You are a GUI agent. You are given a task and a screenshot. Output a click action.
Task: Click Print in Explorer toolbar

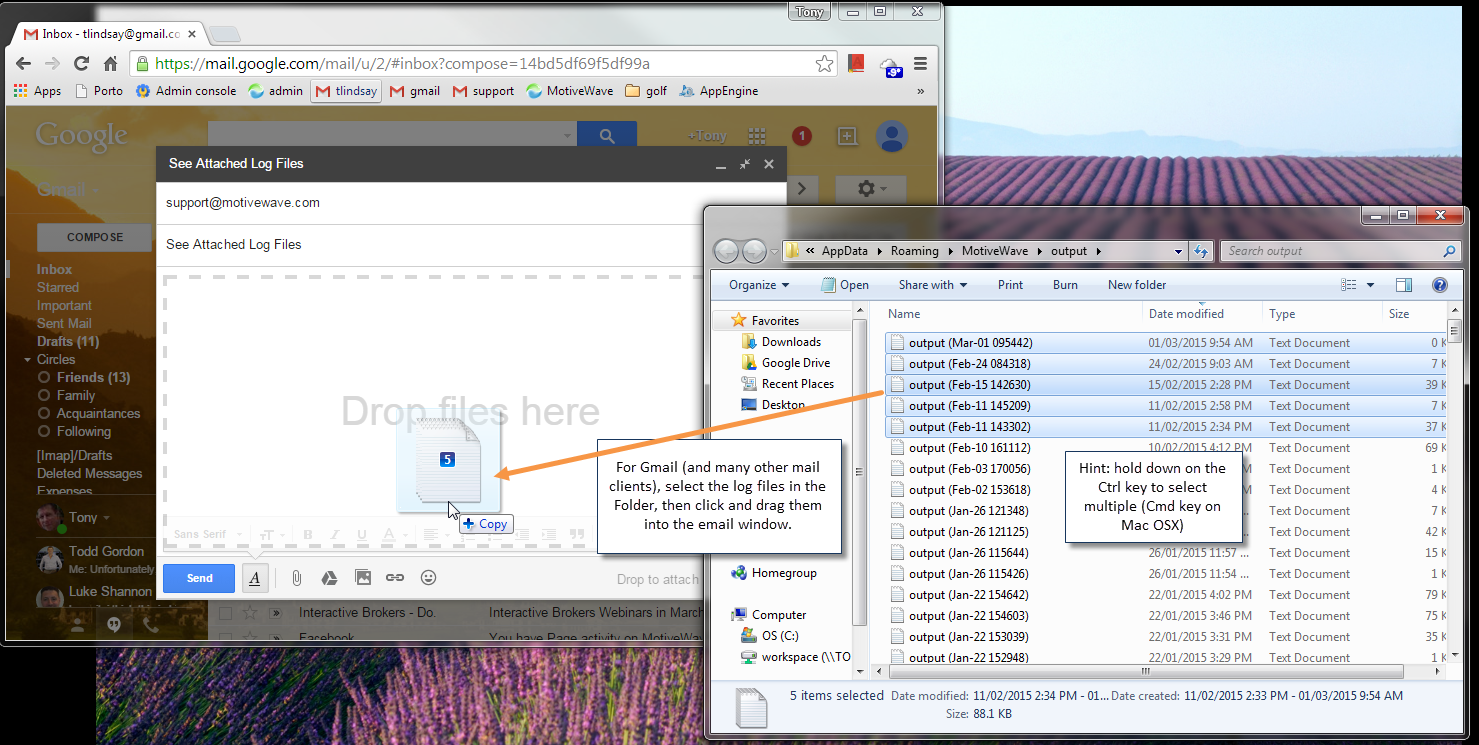pyautogui.click(x=1010, y=285)
